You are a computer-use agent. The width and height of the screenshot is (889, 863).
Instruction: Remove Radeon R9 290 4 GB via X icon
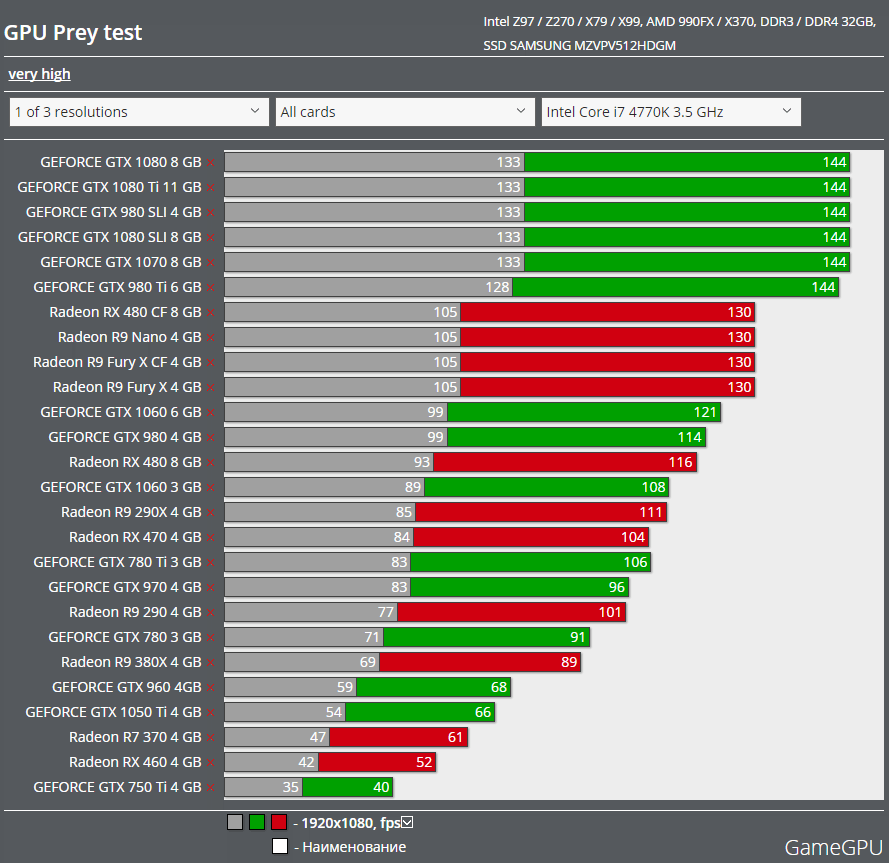pyautogui.click(x=210, y=612)
